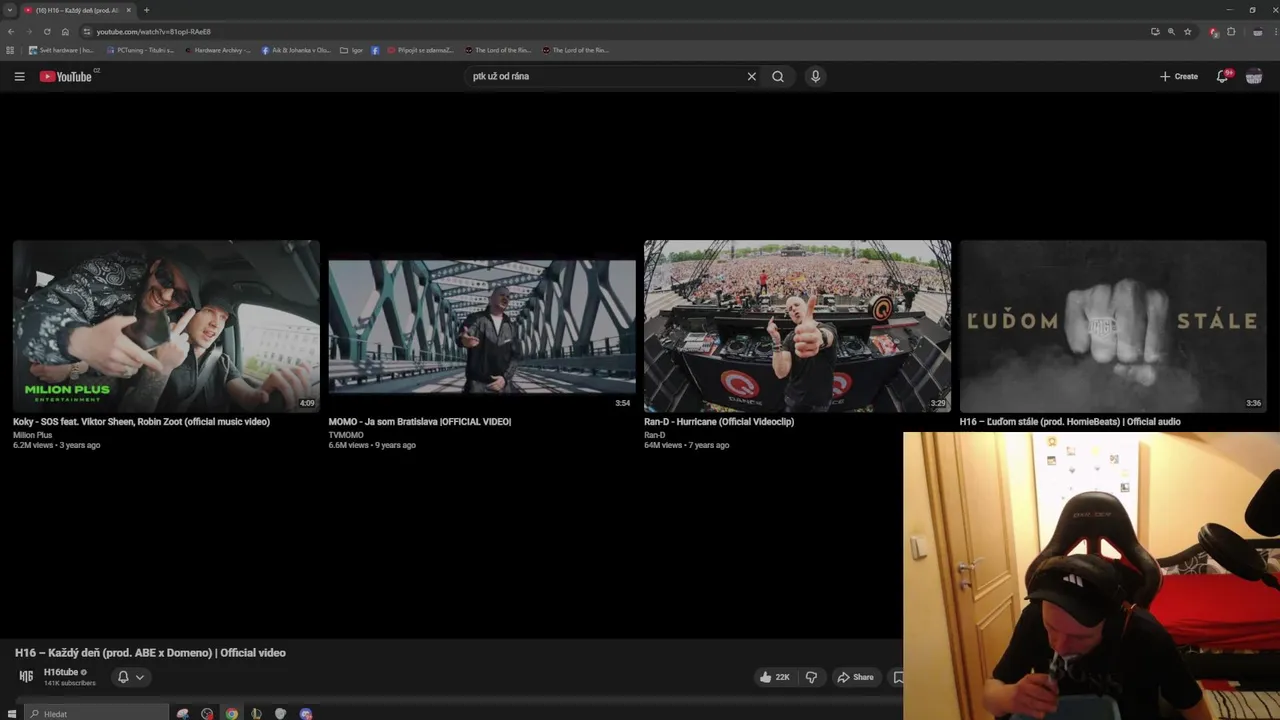Open the Facebook icon bookmark
This screenshot has height=720, width=1280.
[375, 50]
